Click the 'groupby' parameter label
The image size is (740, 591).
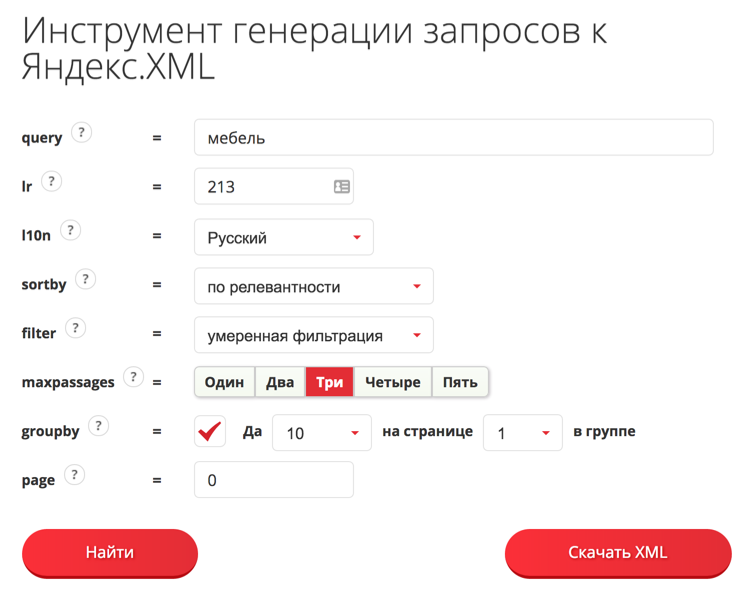click(50, 431)
